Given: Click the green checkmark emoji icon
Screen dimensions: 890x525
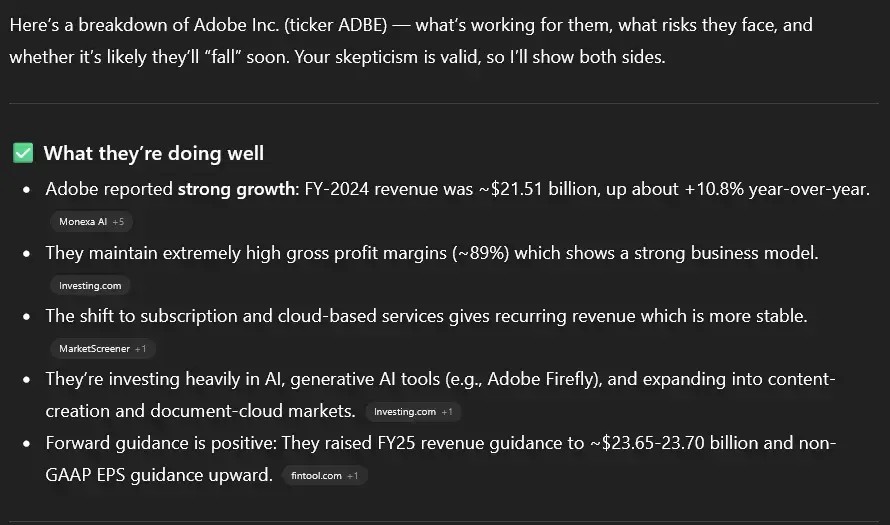Looking at the screenshot, I should pyautogui.click(x=23, y=153).
